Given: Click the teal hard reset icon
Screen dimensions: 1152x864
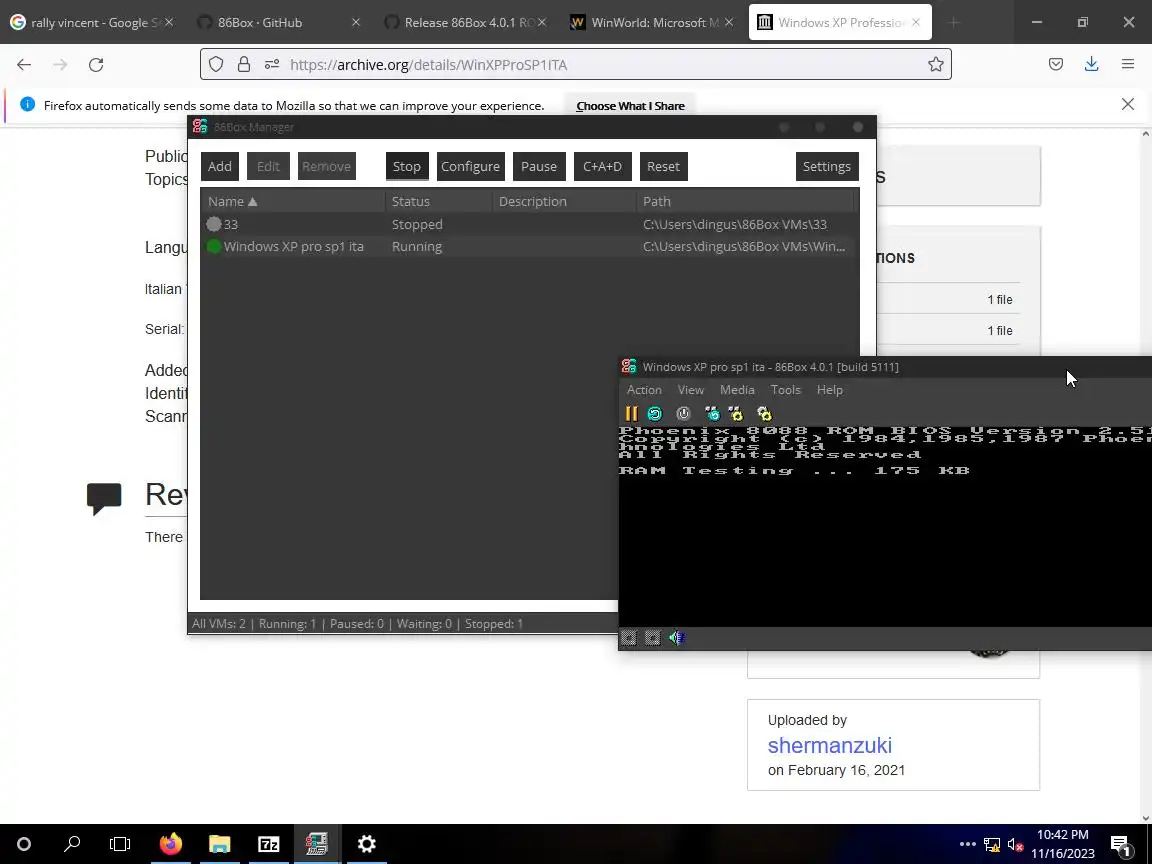Looking at the screenshot, I should (x=655, y=414).
